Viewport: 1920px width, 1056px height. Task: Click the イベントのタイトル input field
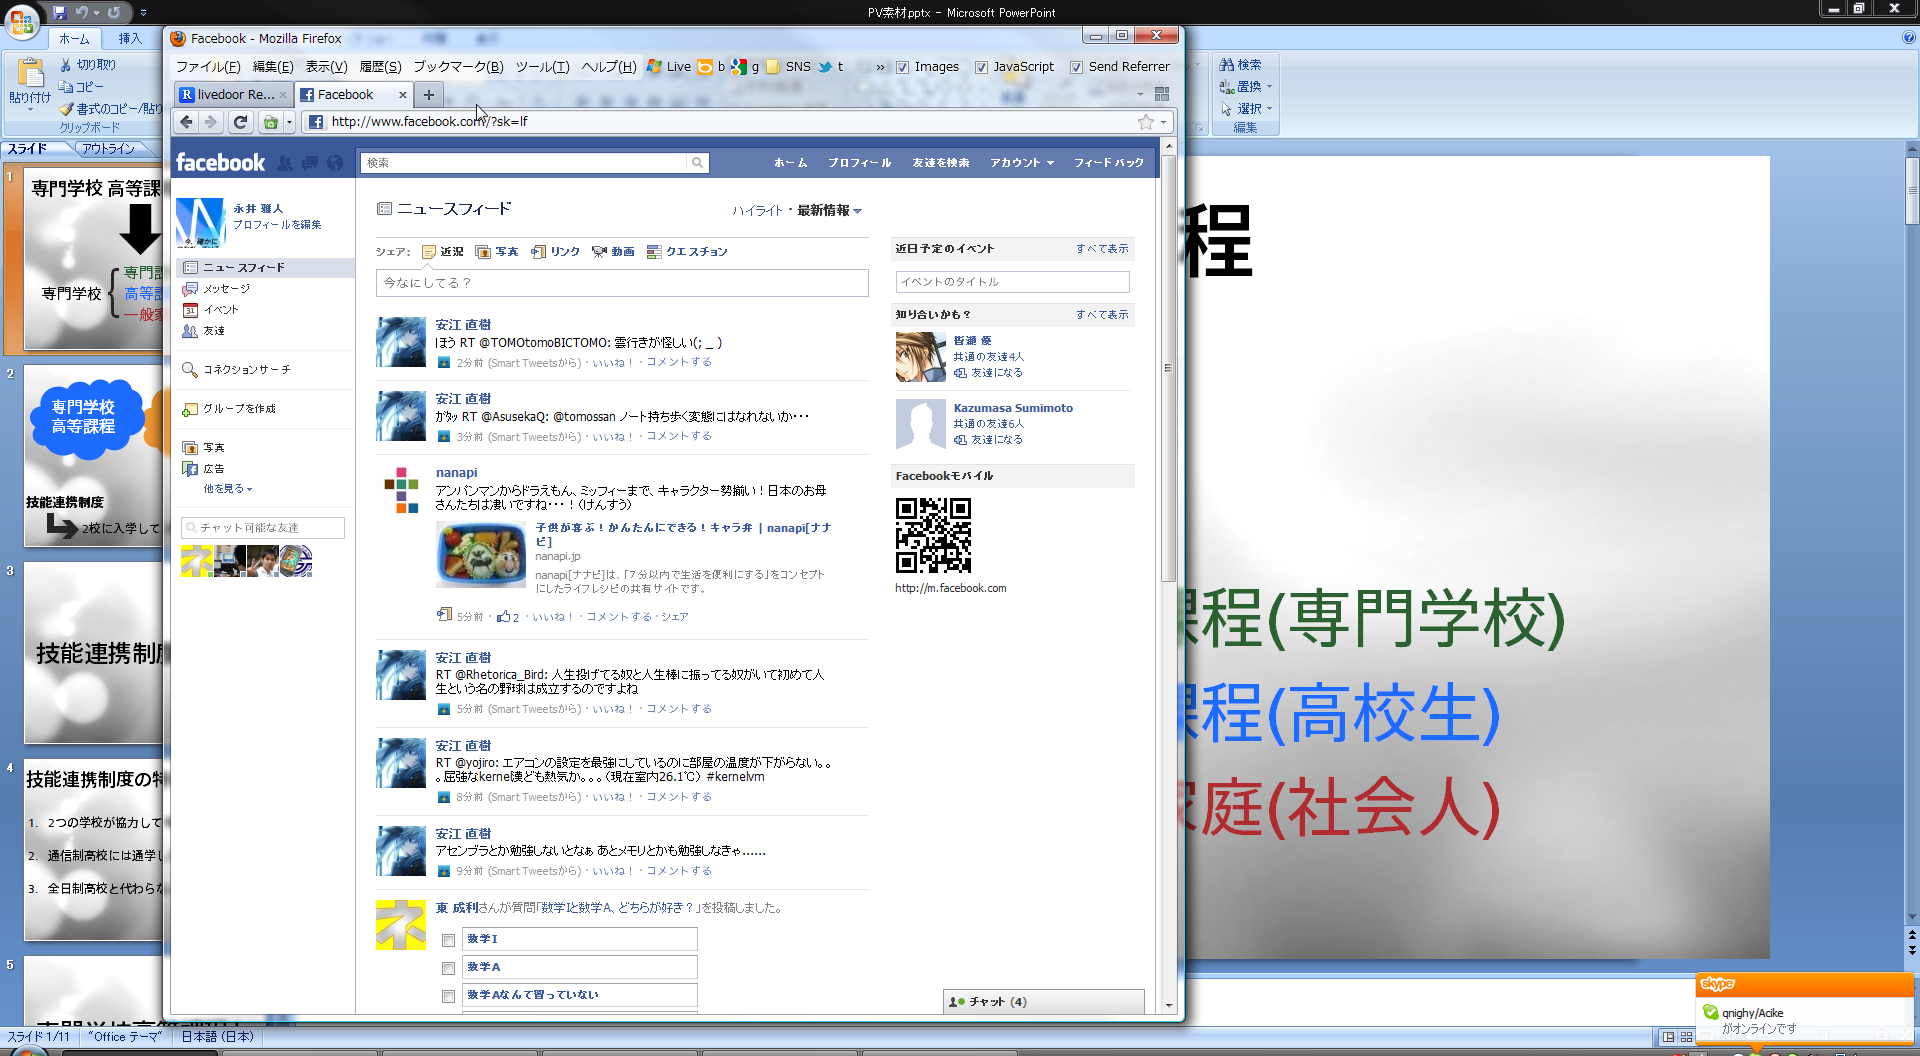pyautogui.click(x=1012, y=282)
